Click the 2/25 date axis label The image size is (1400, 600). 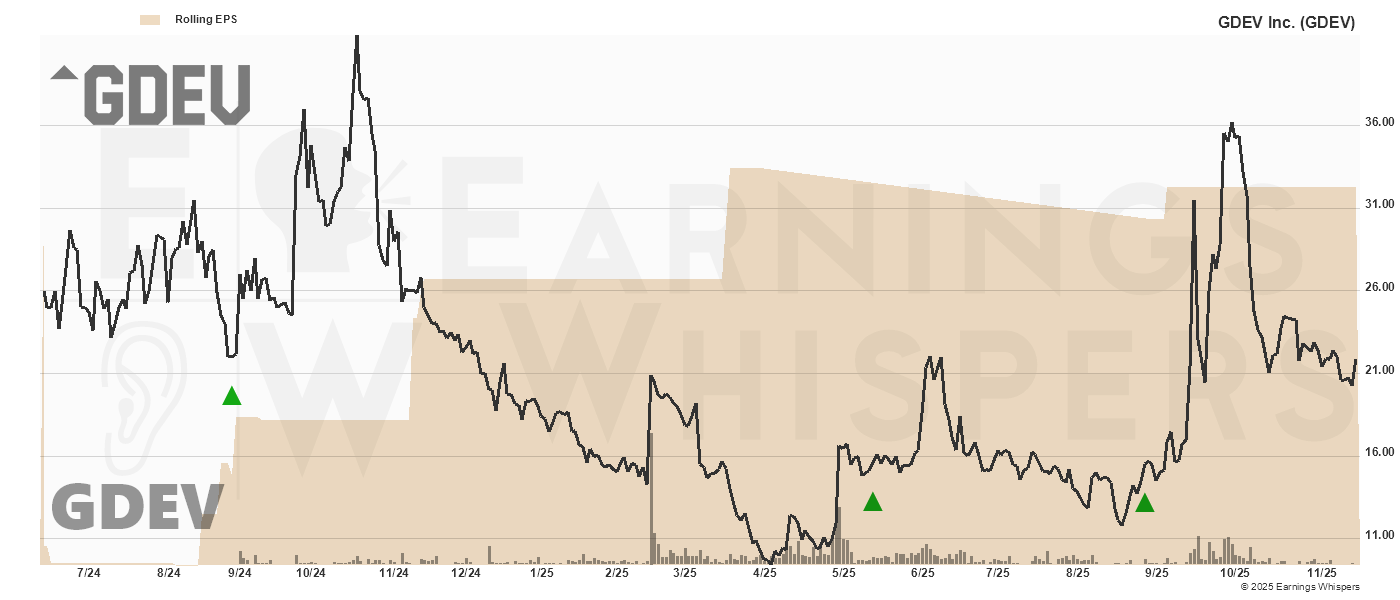617,573
